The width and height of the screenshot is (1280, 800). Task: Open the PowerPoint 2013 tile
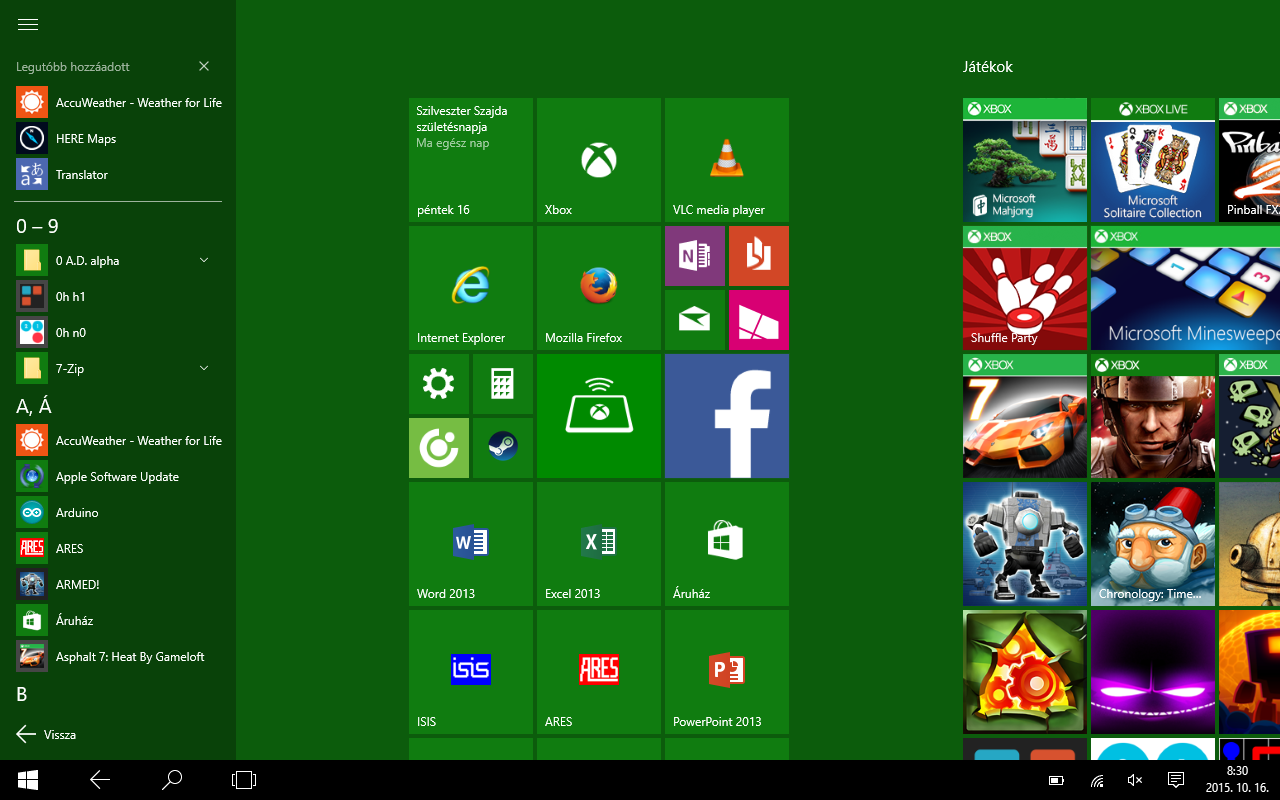pyautogui.click(x=727, y=672)
